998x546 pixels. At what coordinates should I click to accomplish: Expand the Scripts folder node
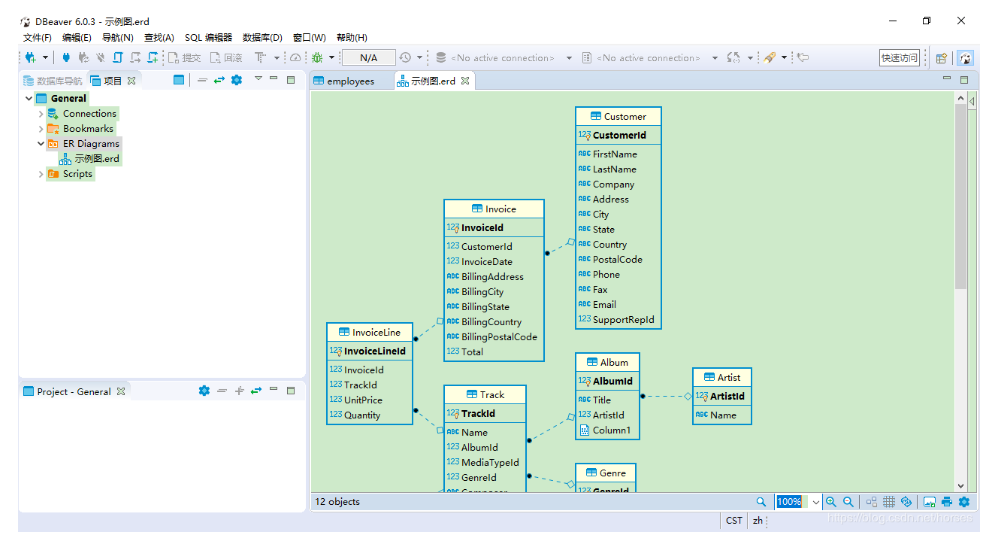(x=41, y=174)
